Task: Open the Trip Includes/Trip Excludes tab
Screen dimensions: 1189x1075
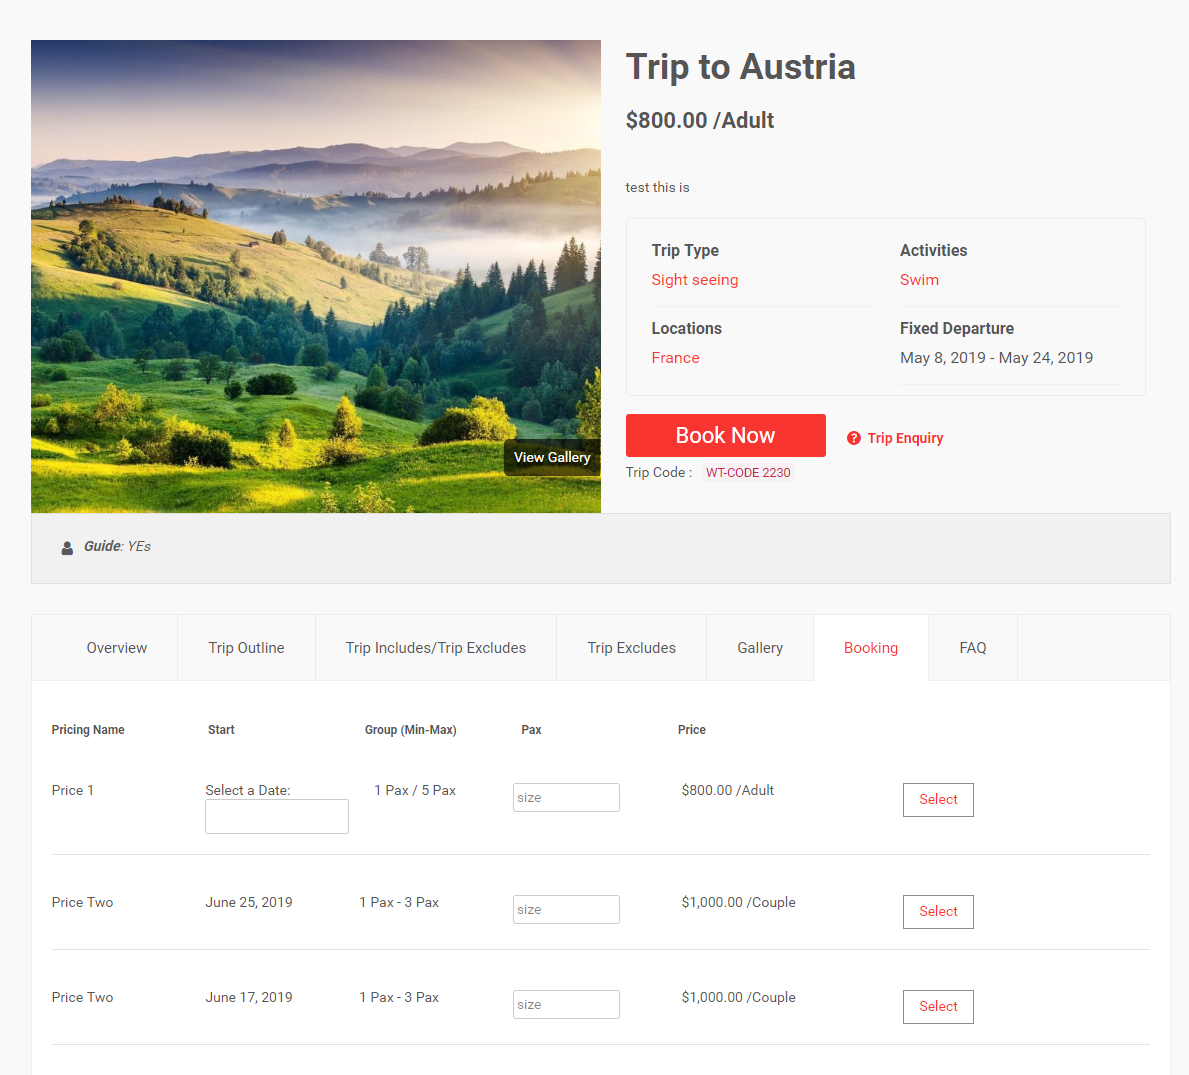Action: click(436, 648)
